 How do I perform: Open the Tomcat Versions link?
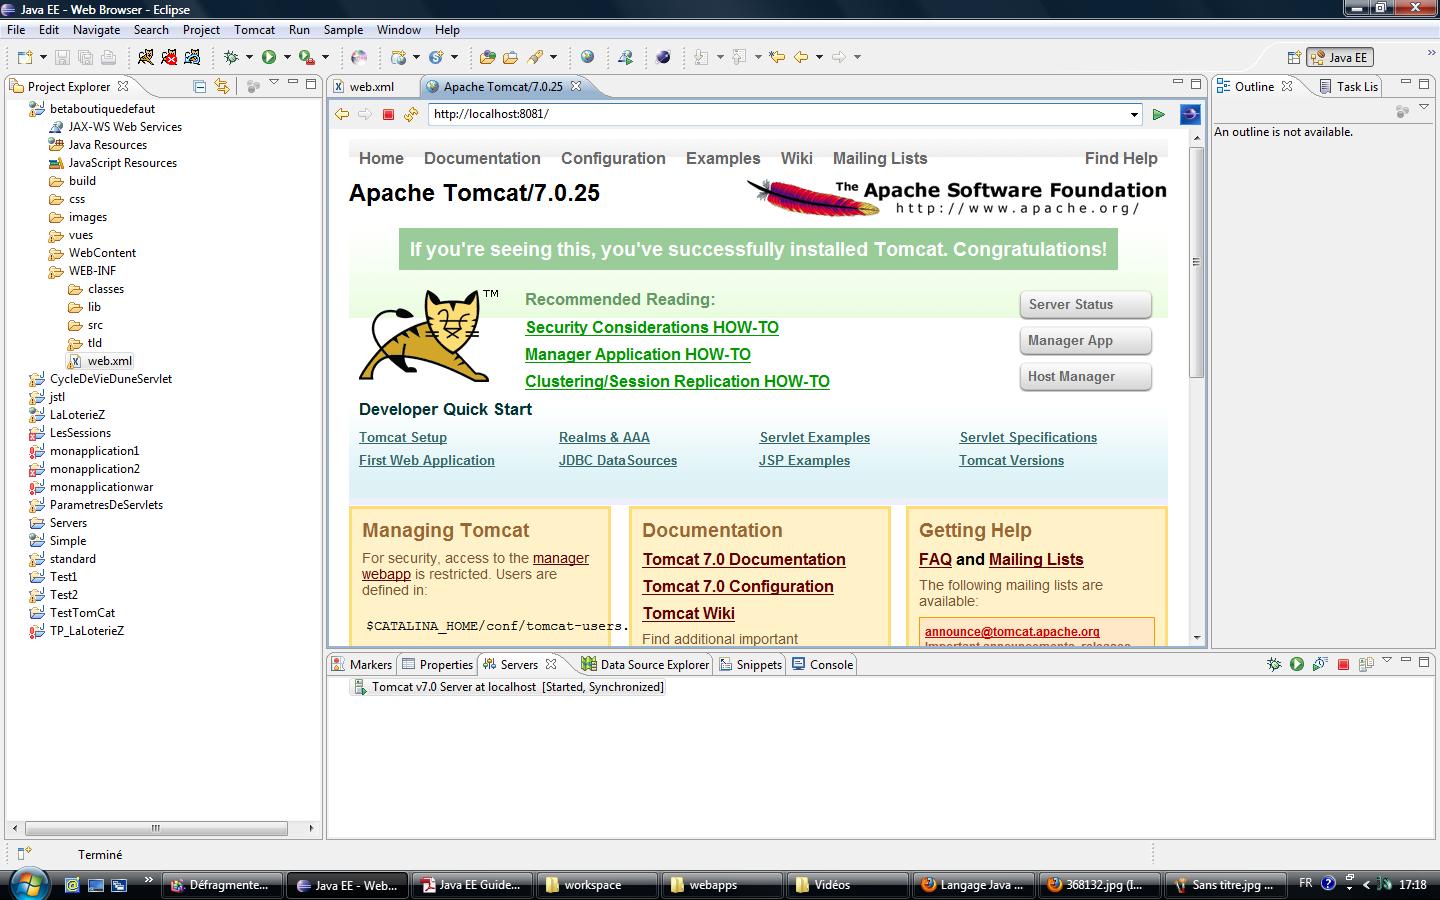click(1011, 460)
